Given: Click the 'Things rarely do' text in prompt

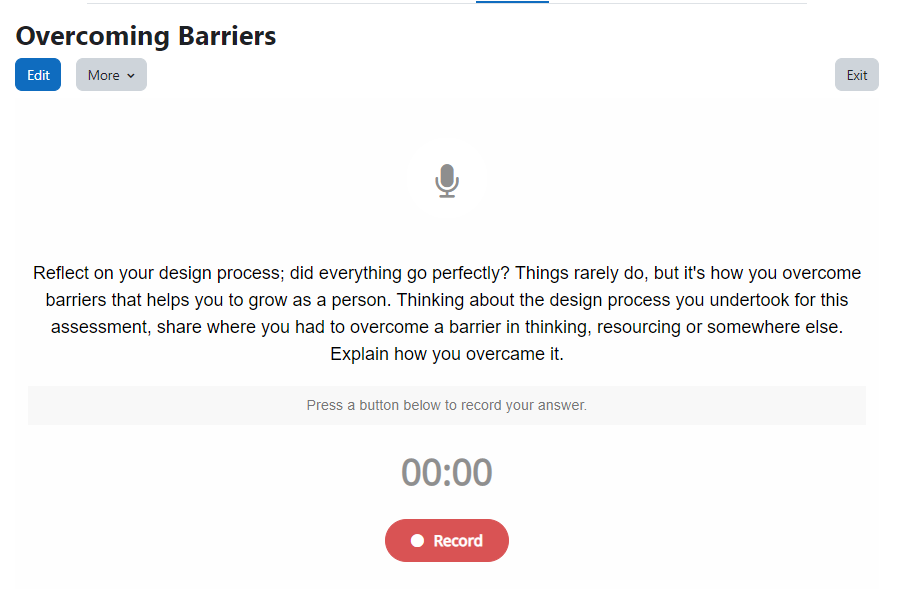Looking at the screenshot, I should click(x=580, y=273).
